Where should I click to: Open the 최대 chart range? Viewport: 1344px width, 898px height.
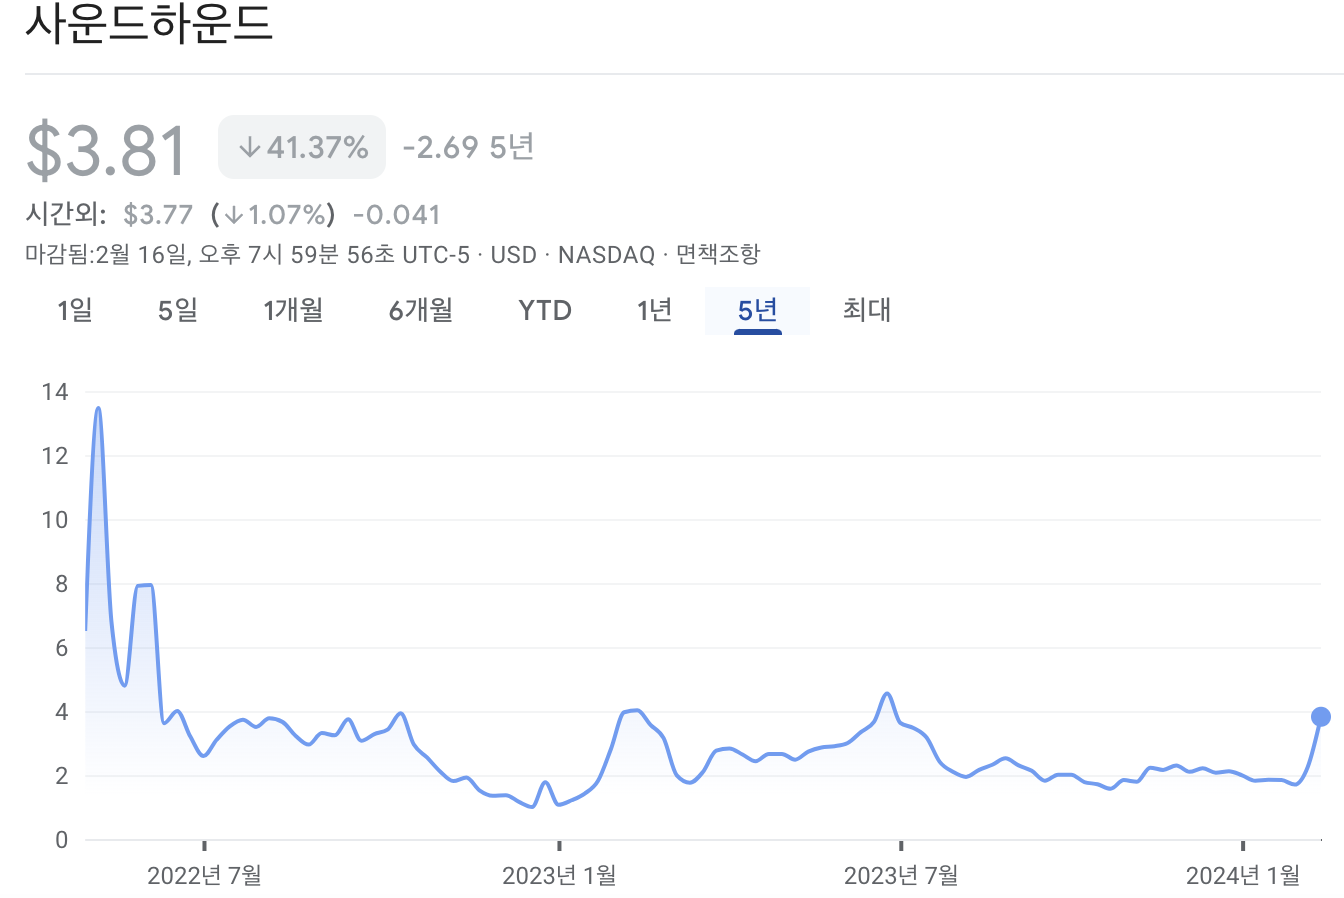pyautogui.click(x=865, y=310)
